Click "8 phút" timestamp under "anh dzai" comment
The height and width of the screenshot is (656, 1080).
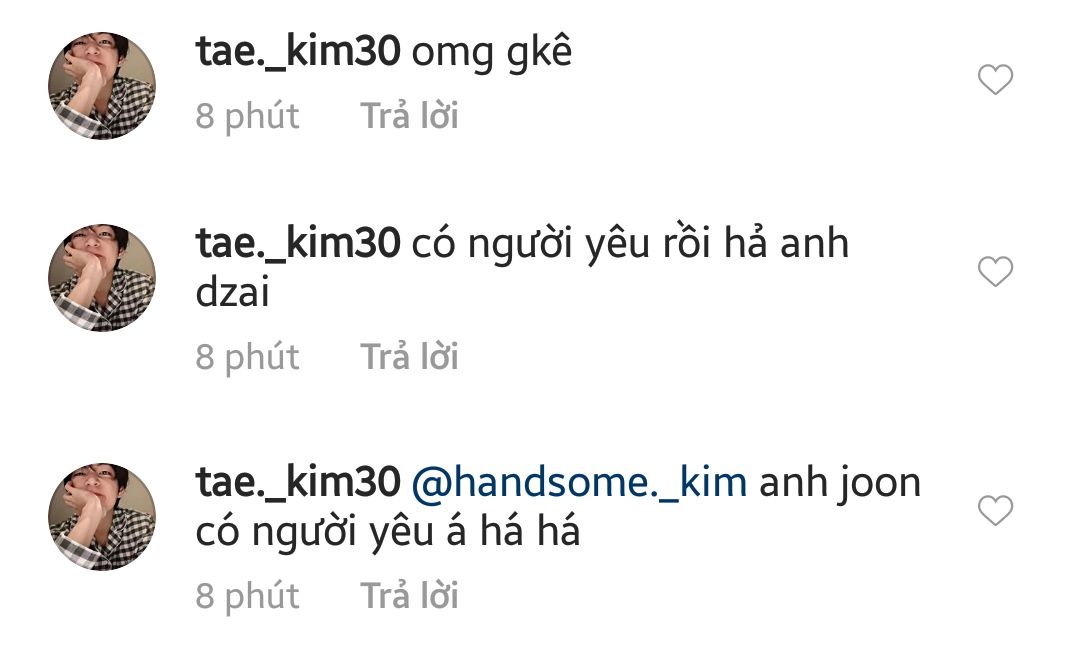point(247,358)
